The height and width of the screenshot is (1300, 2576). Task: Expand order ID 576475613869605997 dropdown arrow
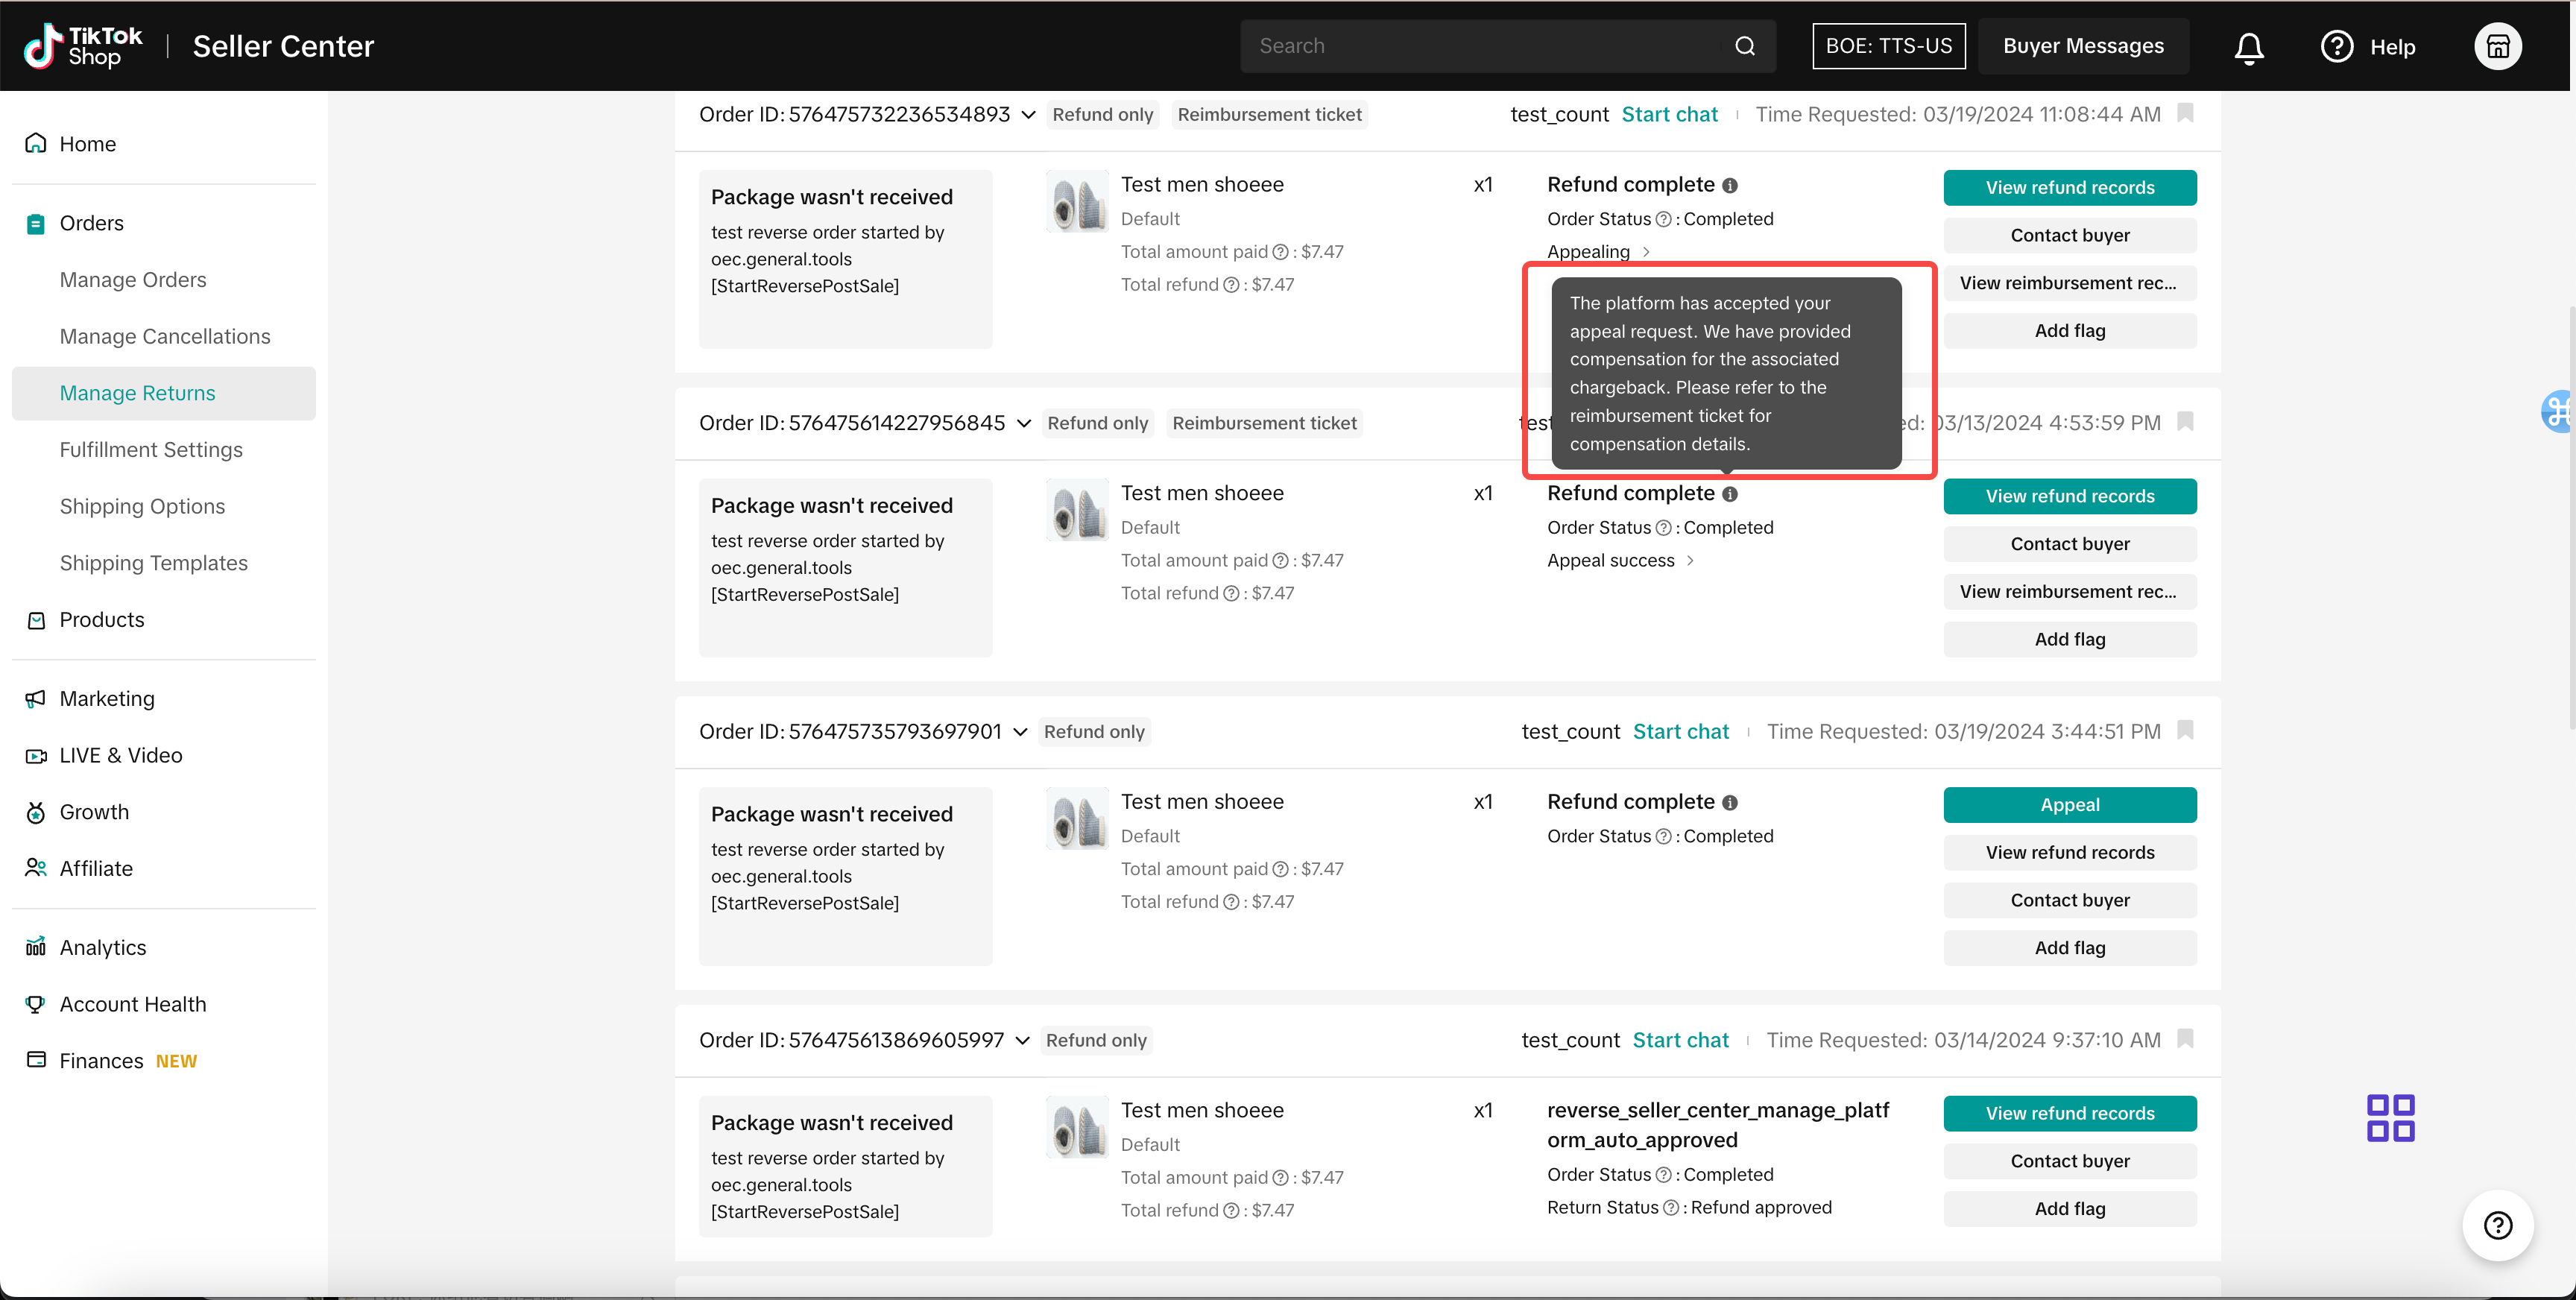(x=1022, y=1041)
